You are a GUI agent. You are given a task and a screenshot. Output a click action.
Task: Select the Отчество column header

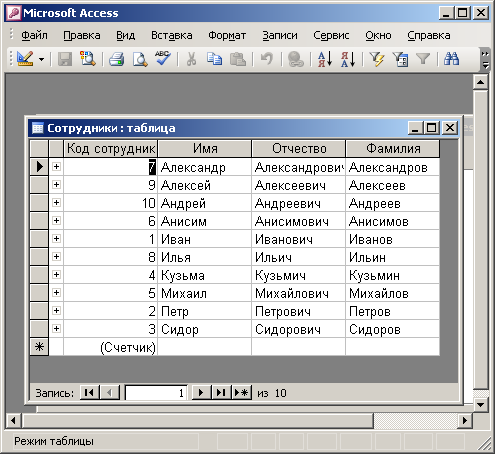pyautogui.click(x=299, y=149)
